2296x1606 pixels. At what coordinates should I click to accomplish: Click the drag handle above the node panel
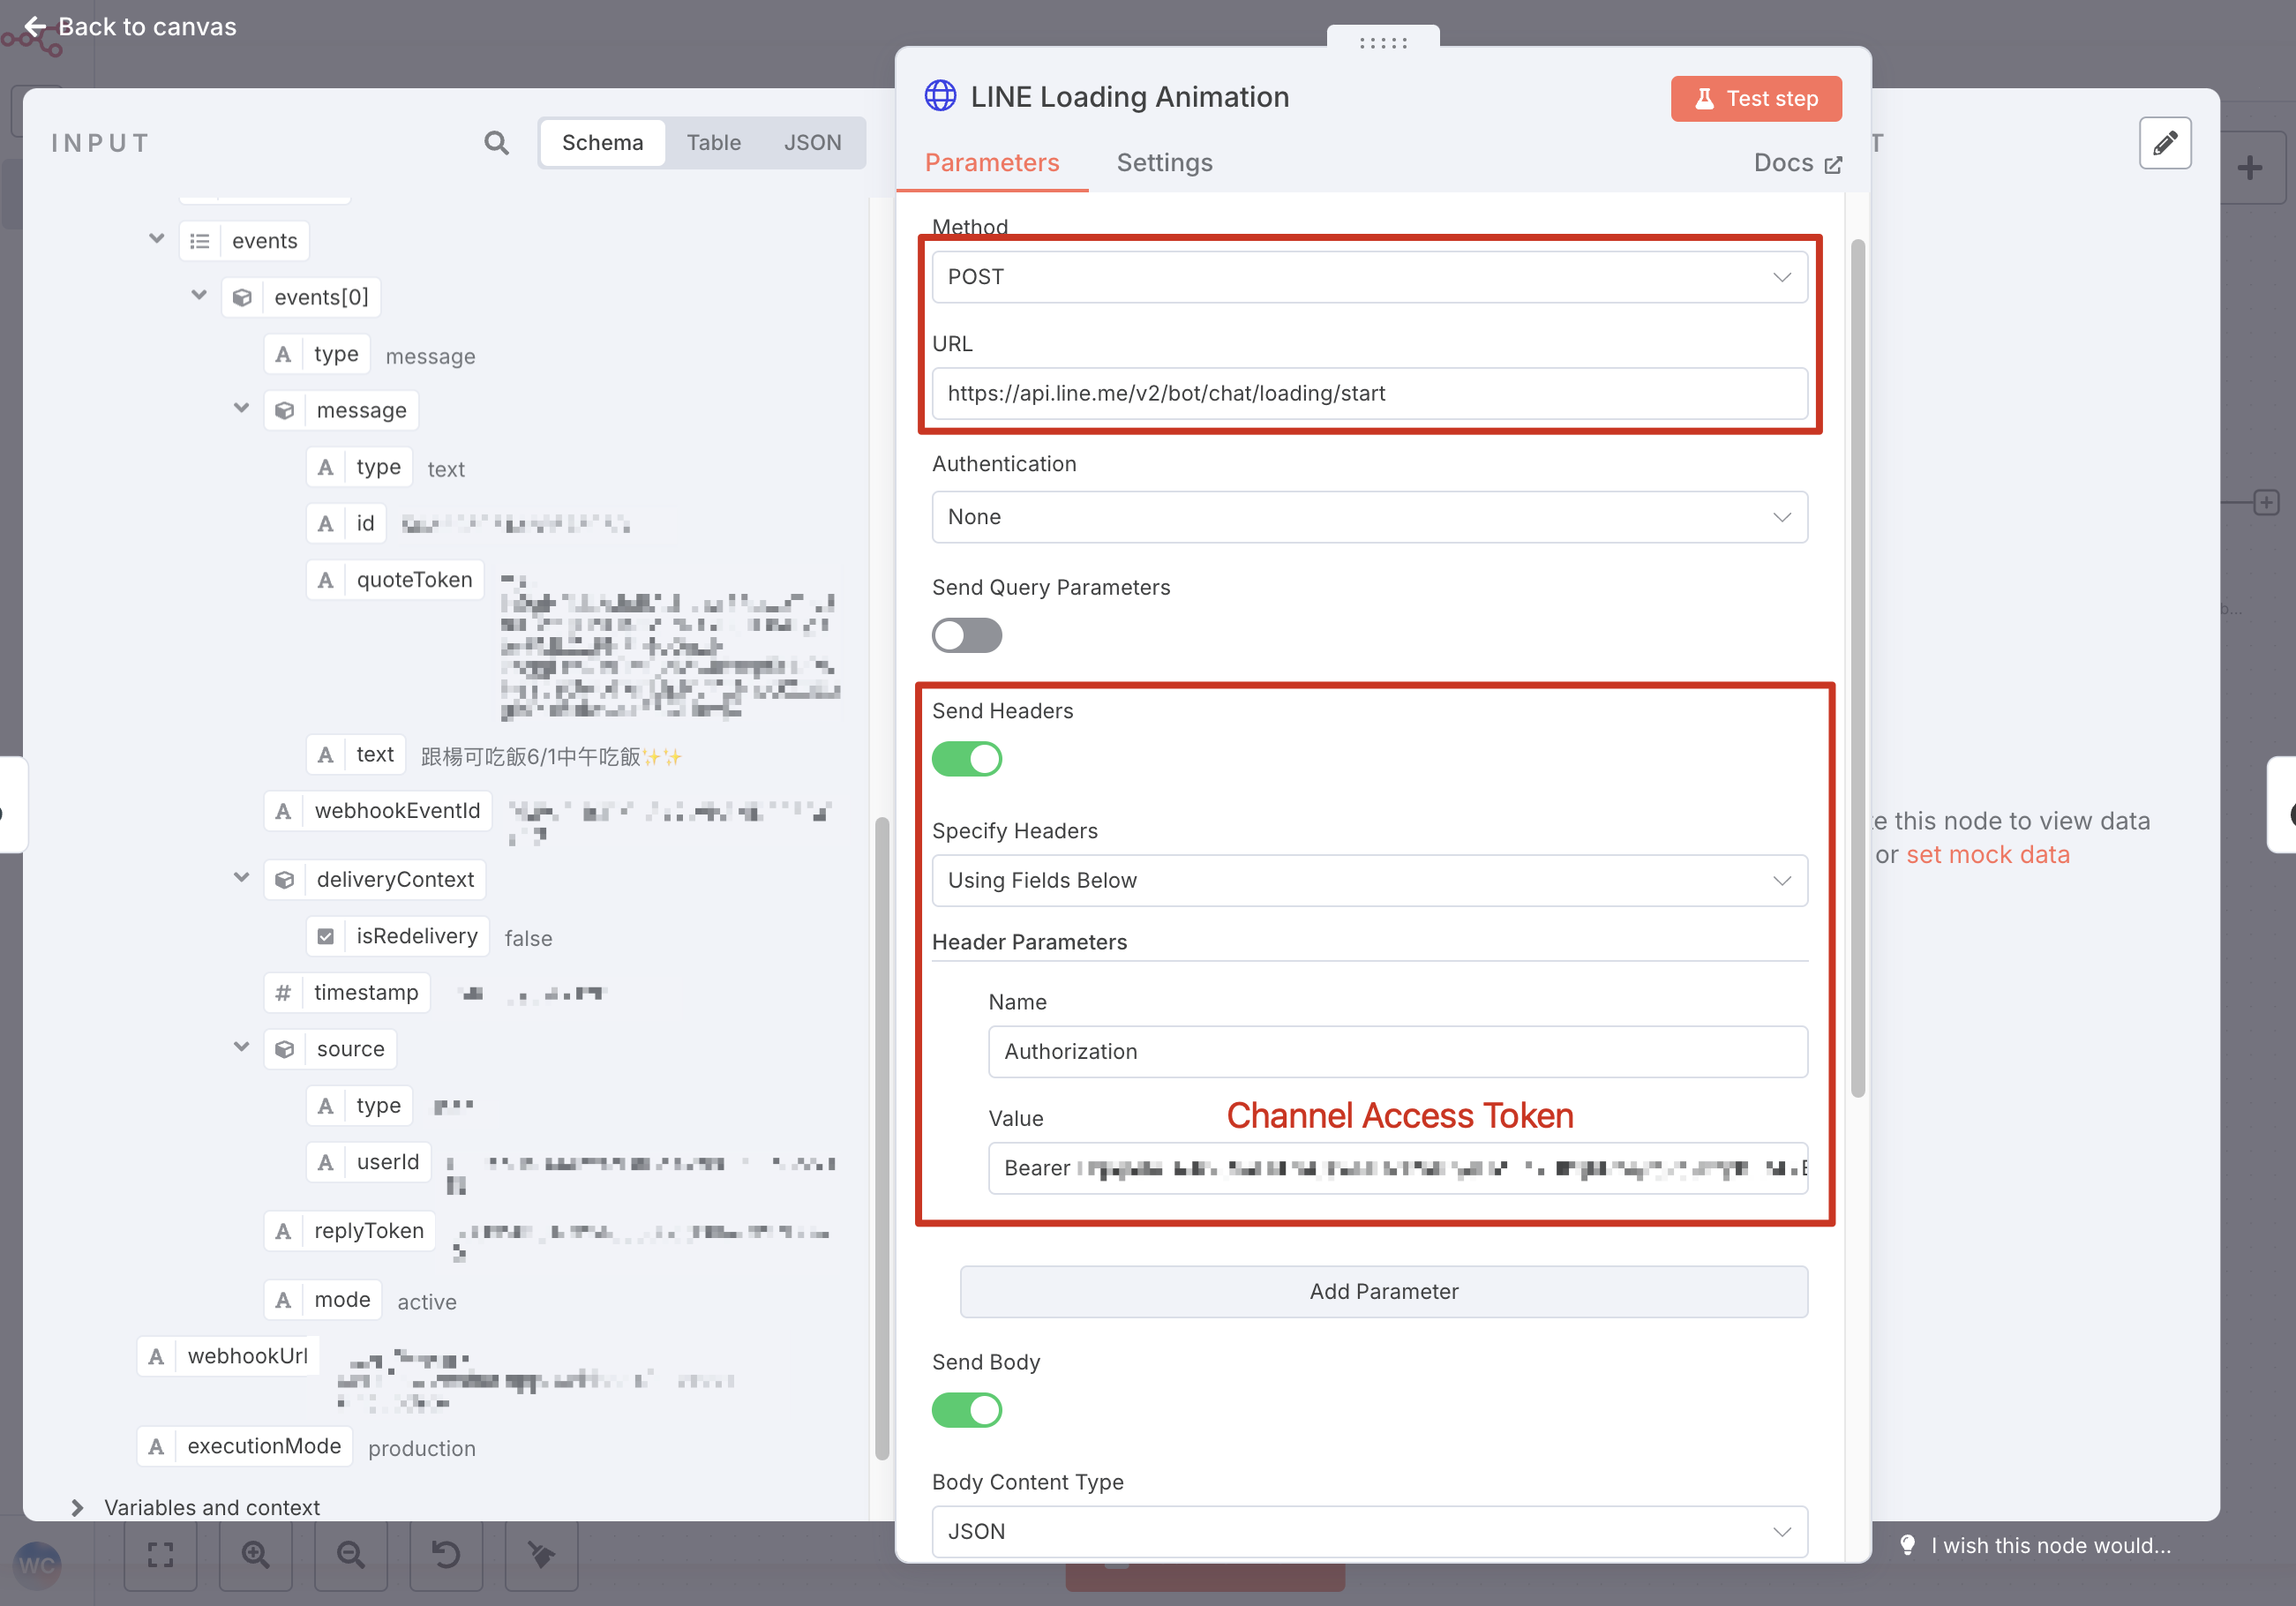[1383, 42]
